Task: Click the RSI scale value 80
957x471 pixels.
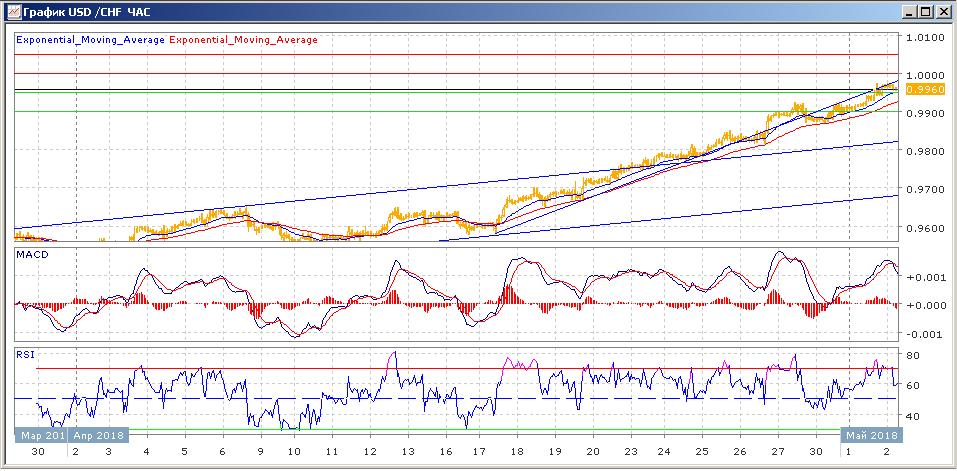Action: (x=914, y=355)
